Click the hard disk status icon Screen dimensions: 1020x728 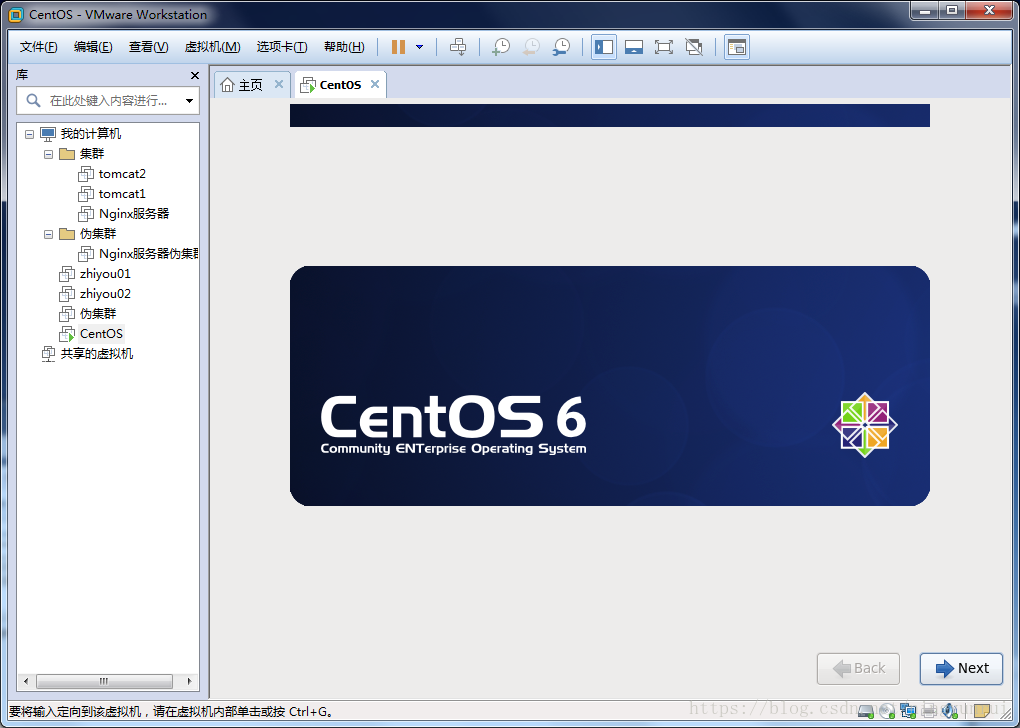click(x=866, y=711)
